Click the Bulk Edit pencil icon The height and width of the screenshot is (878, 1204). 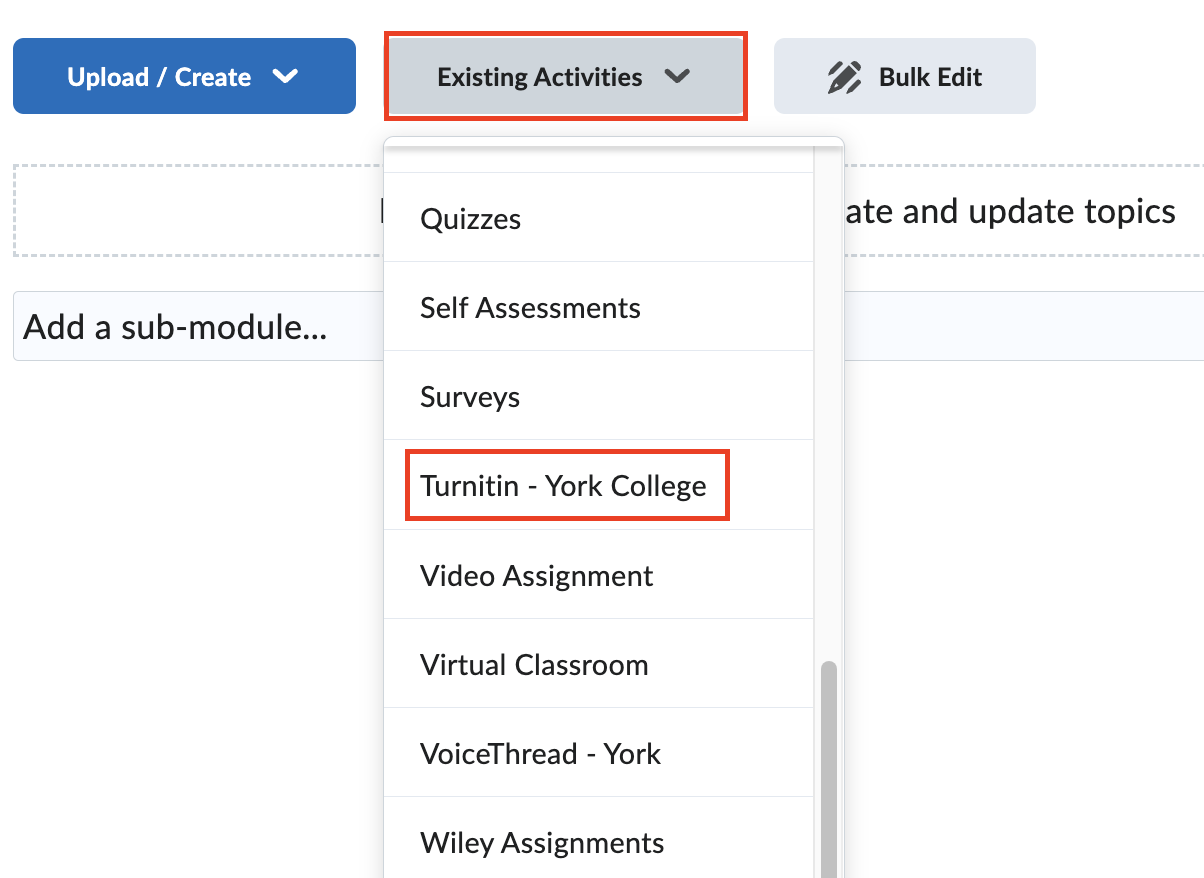coord(845,75)
